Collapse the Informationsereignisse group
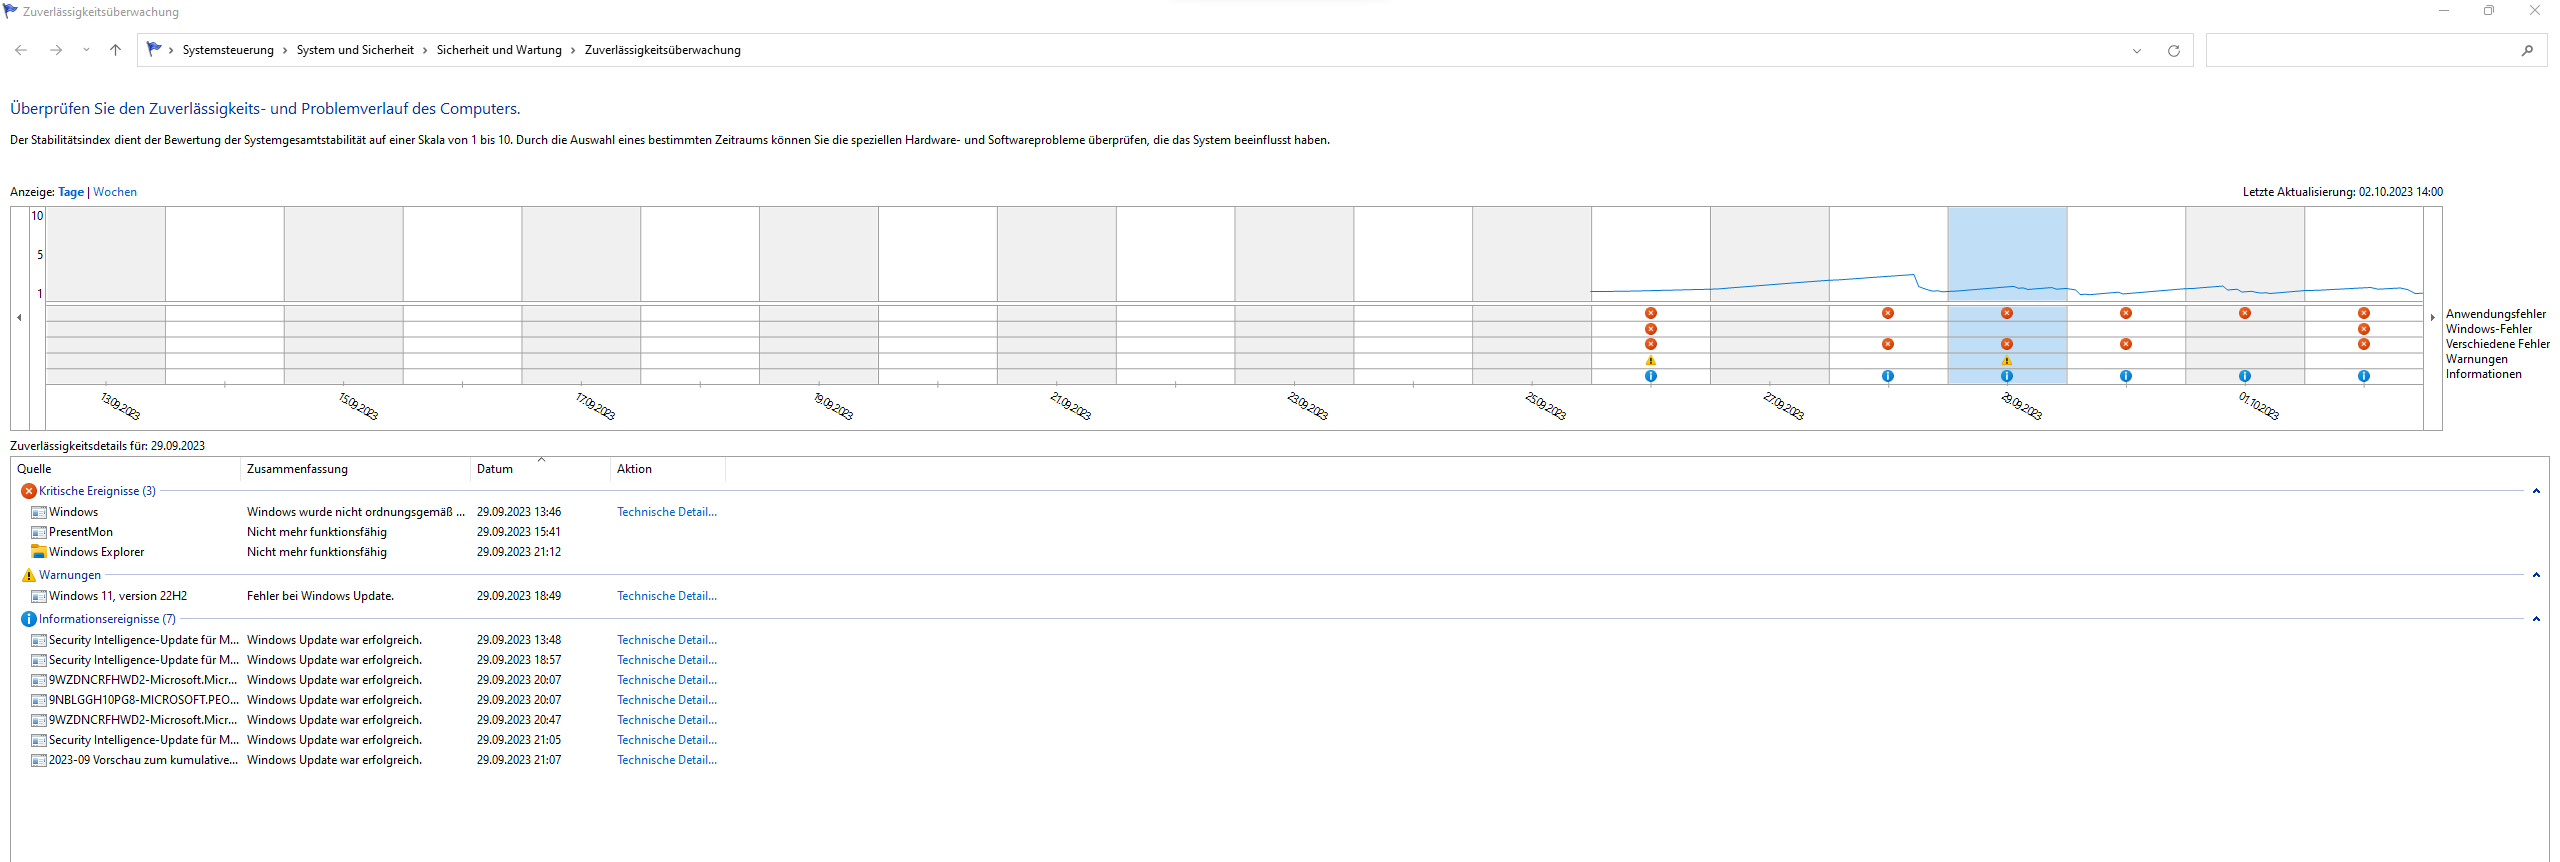Image resolution: width=2560 pixels, height=862 pixels. point(2536,619)
